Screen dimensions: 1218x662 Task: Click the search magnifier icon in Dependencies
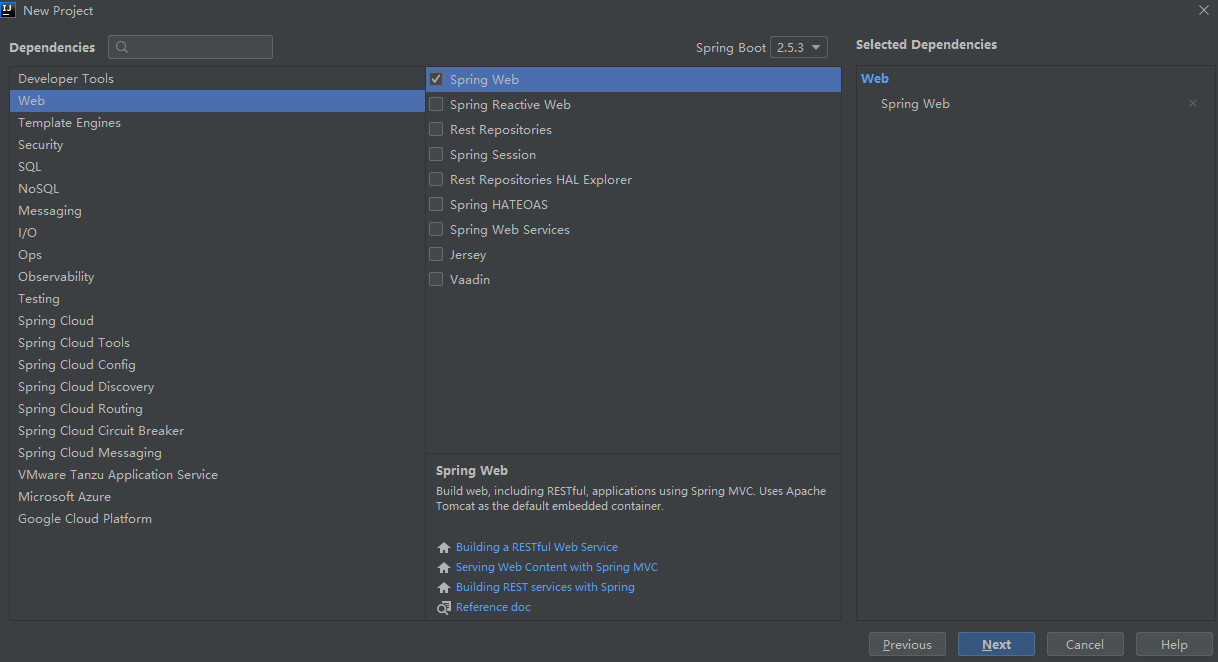pos(122,47)
